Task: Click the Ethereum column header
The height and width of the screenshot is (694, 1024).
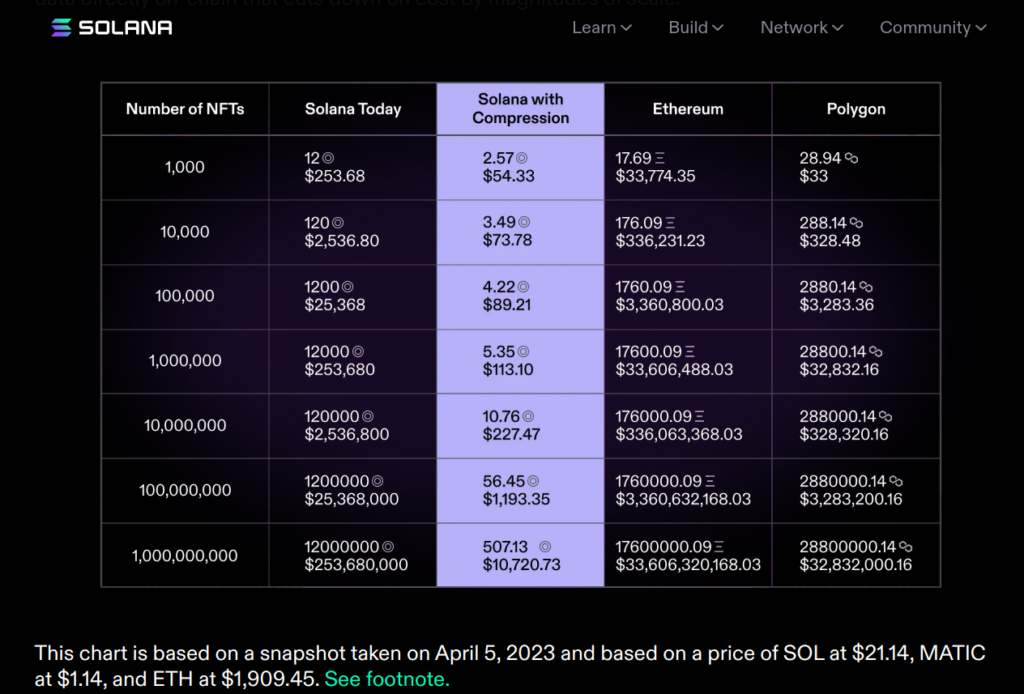Action: (x=688, y=109)
